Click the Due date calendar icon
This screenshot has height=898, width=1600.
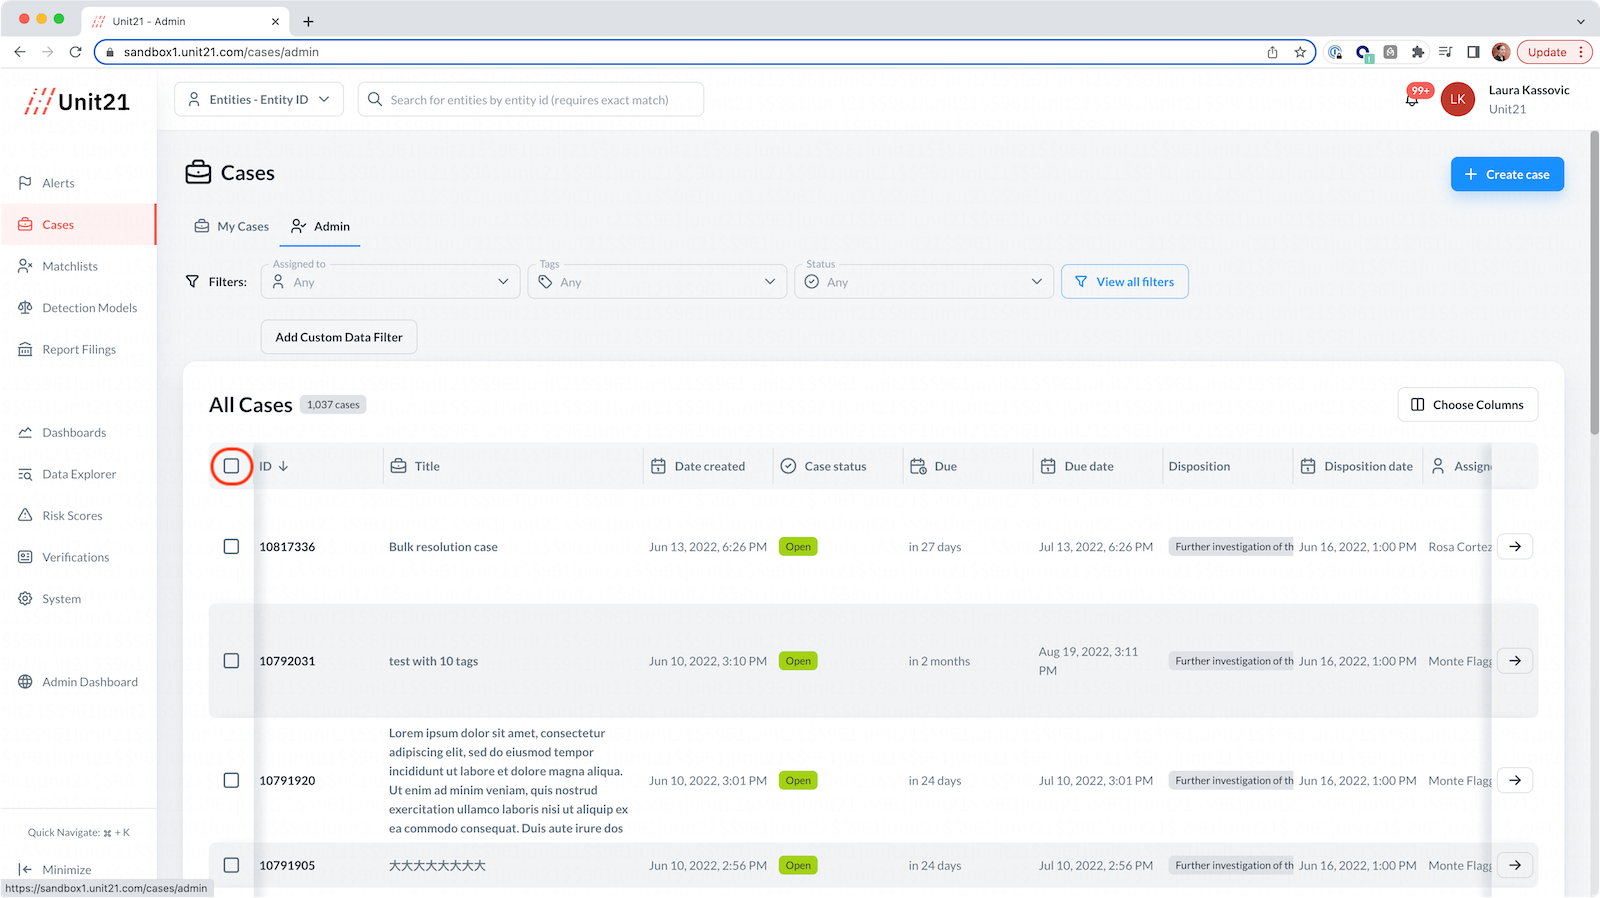(1048, 466)
